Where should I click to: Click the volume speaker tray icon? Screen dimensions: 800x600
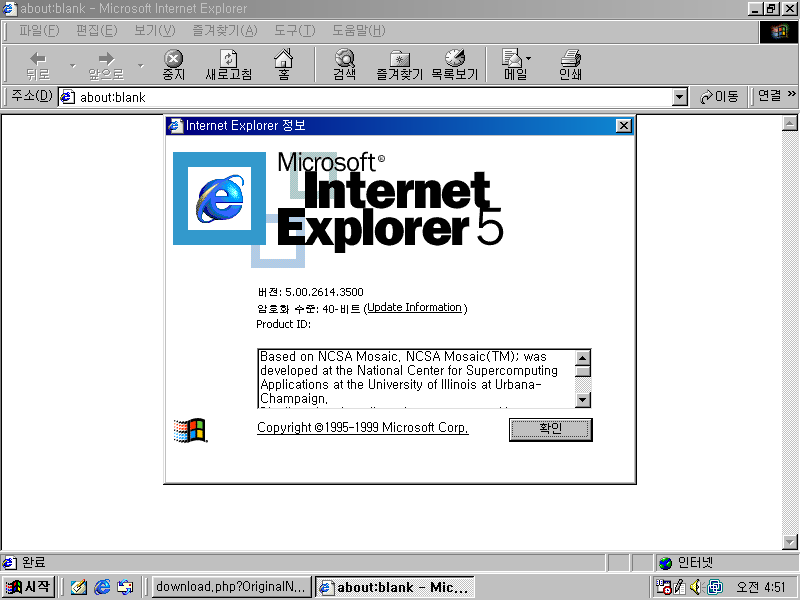pyautogui.click(x=695, y=587)
